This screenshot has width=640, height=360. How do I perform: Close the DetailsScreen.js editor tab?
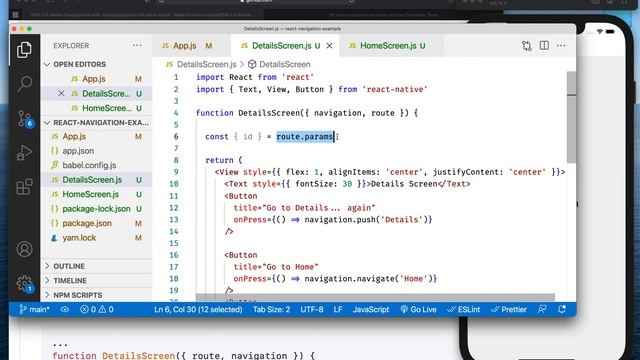pyautogui.click(x=329, y=46)
